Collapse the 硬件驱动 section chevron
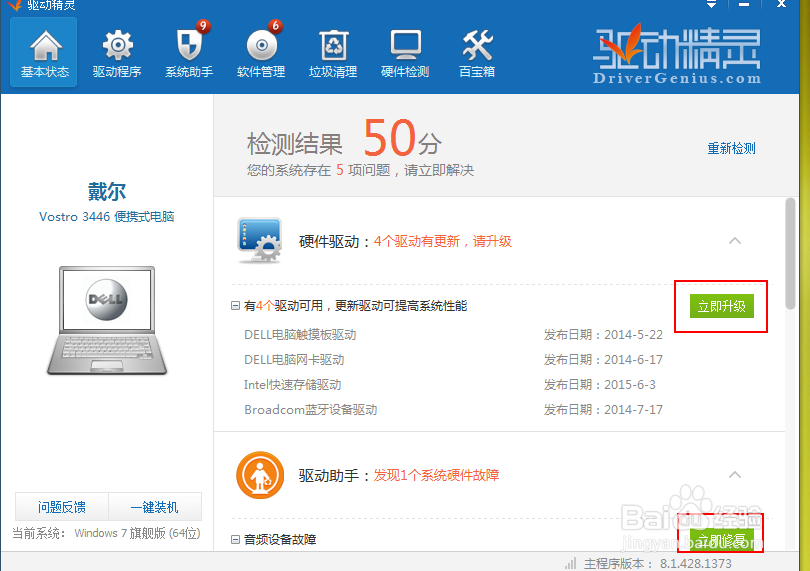This screenshot has width=810, height=571. (735, 241)
